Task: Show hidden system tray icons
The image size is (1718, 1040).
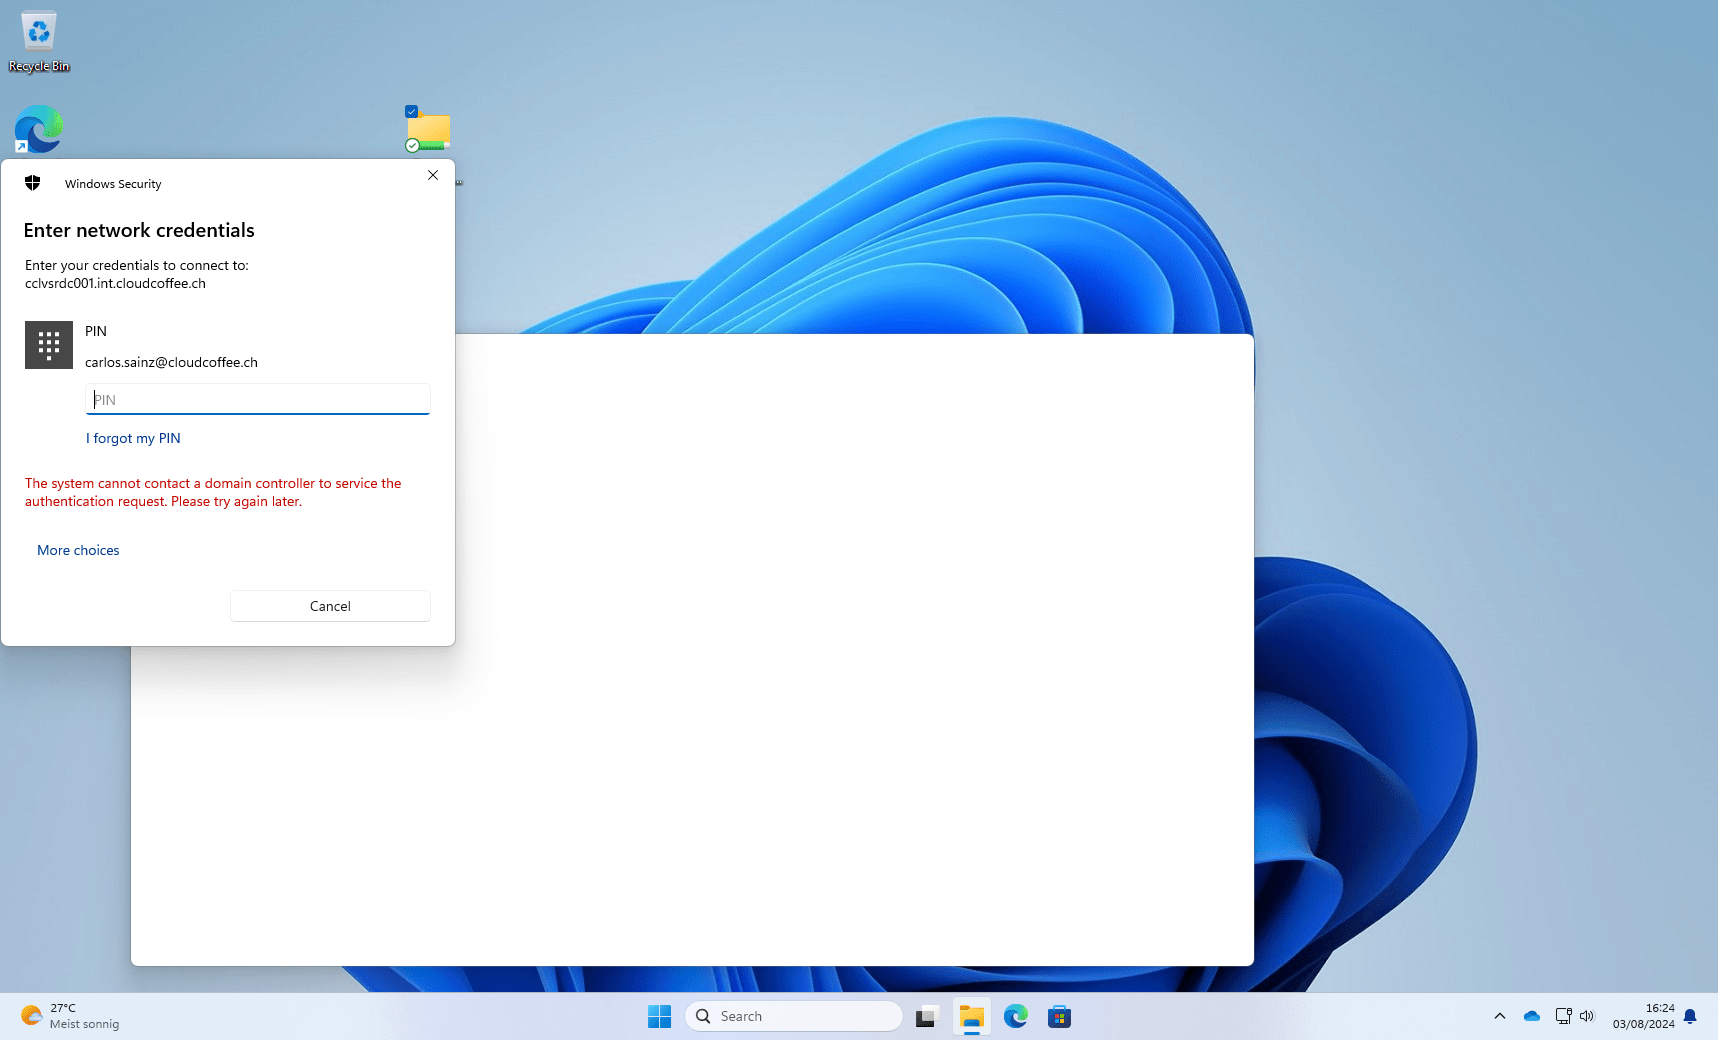Action: coord(1500,1015)
